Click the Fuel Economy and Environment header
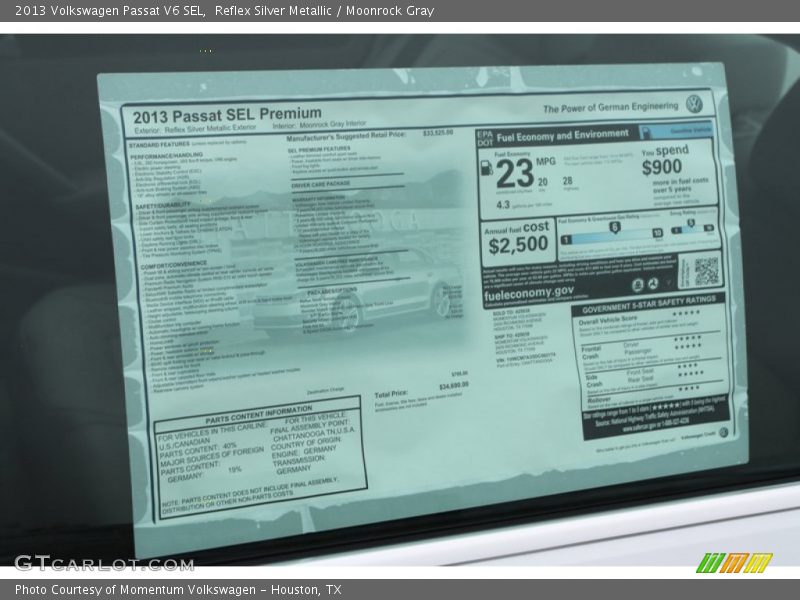The image size is (800, 600). 563,135
